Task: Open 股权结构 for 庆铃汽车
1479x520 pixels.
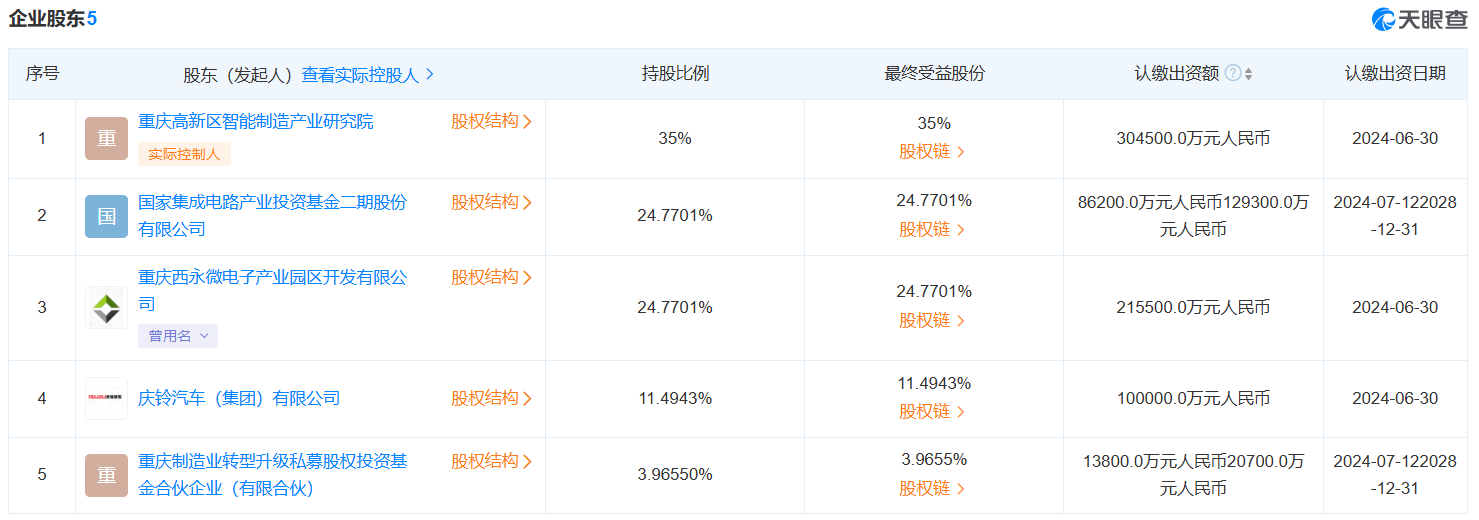Action: click(x=491, y=398)
